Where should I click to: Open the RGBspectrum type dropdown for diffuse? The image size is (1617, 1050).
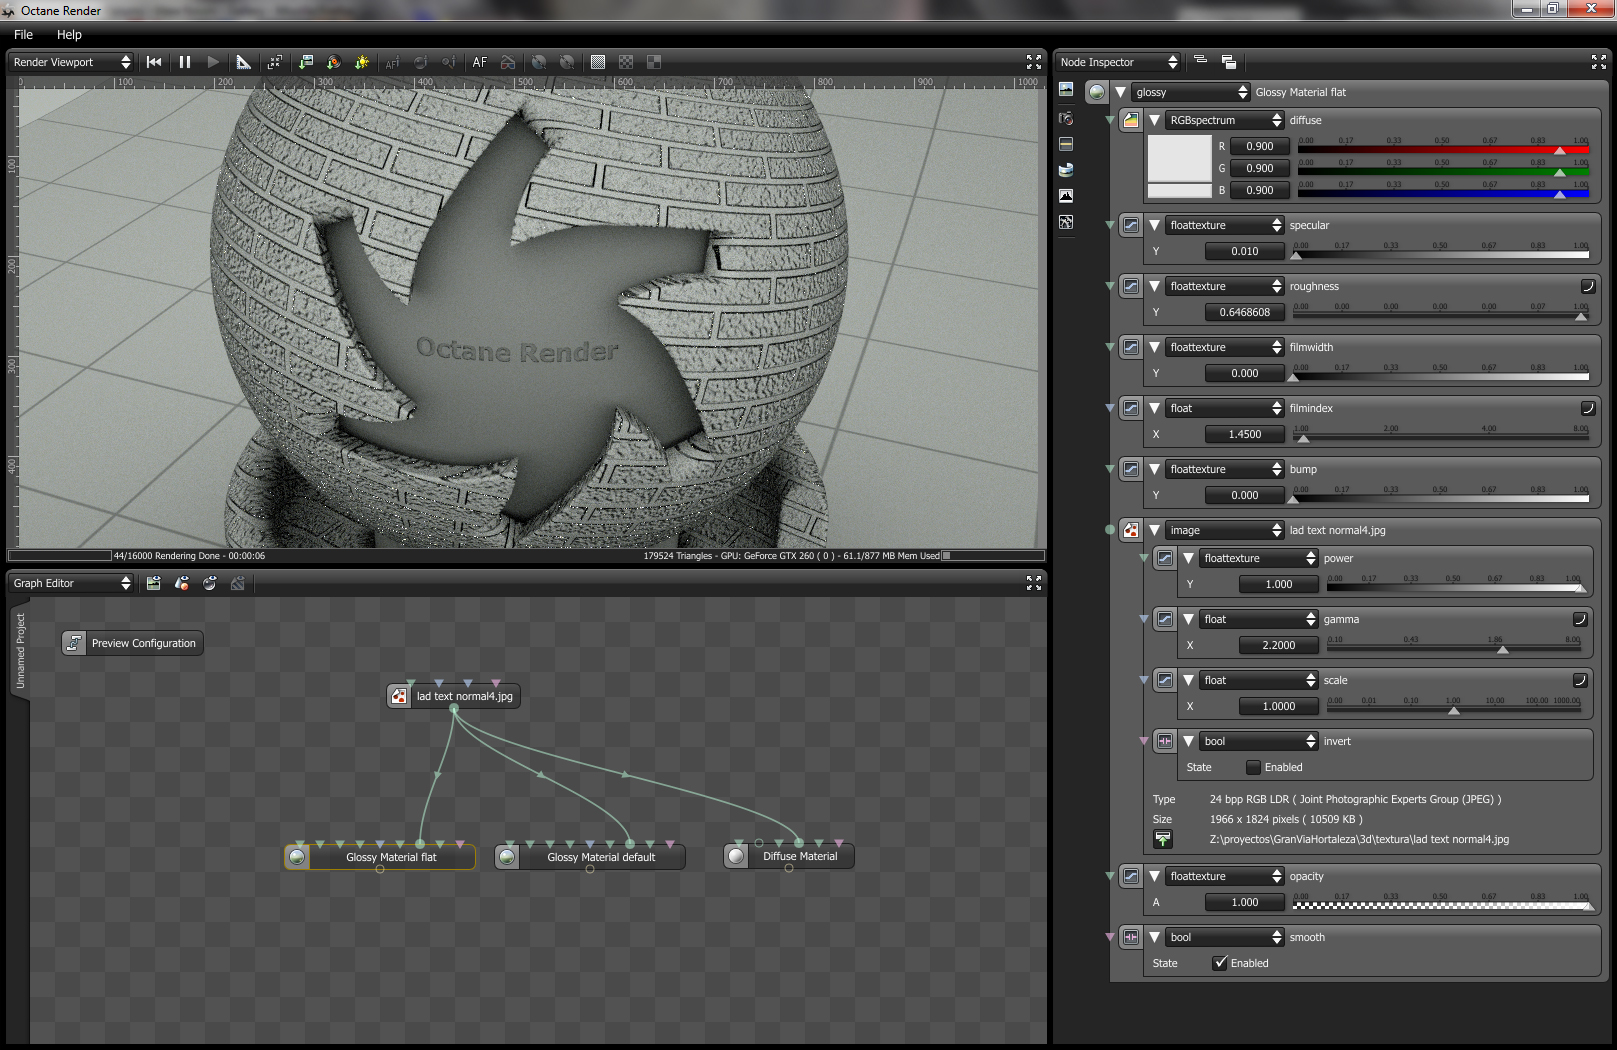click(x=1225, y=120)
